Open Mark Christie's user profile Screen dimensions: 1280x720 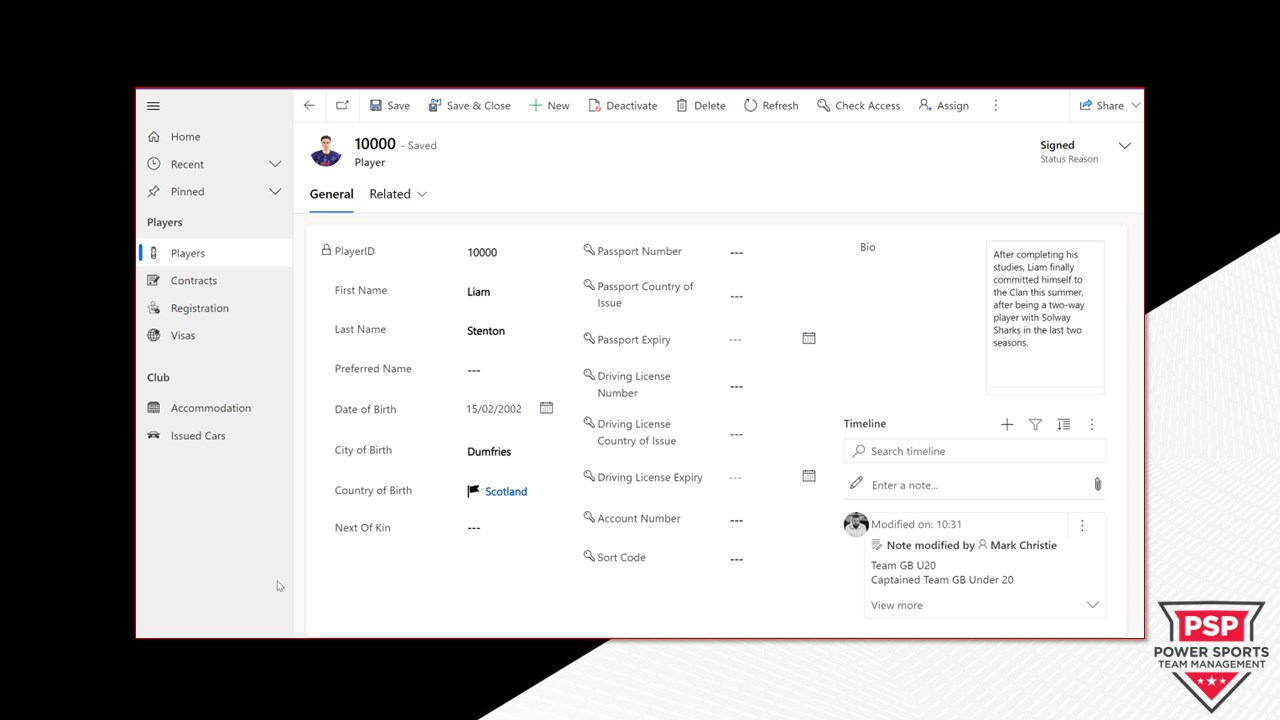click(1023, 545)
